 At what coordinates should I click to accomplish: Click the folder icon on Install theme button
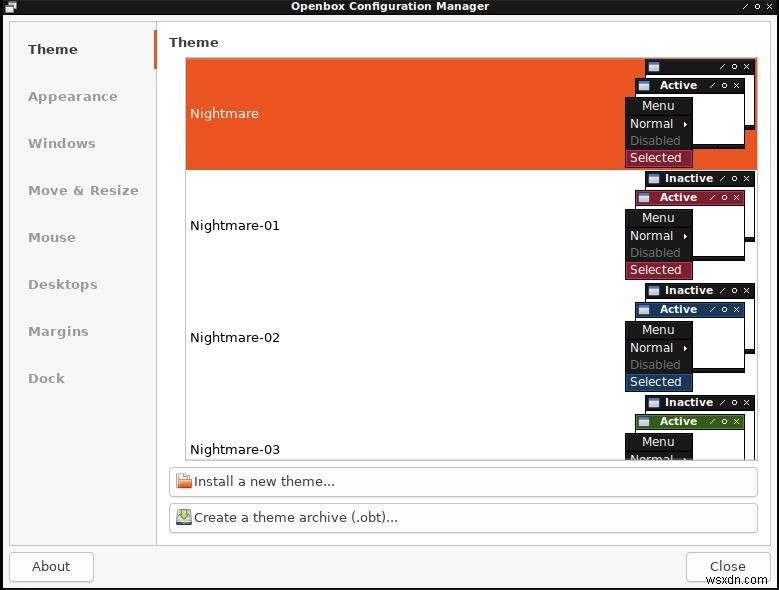point(184,481)
